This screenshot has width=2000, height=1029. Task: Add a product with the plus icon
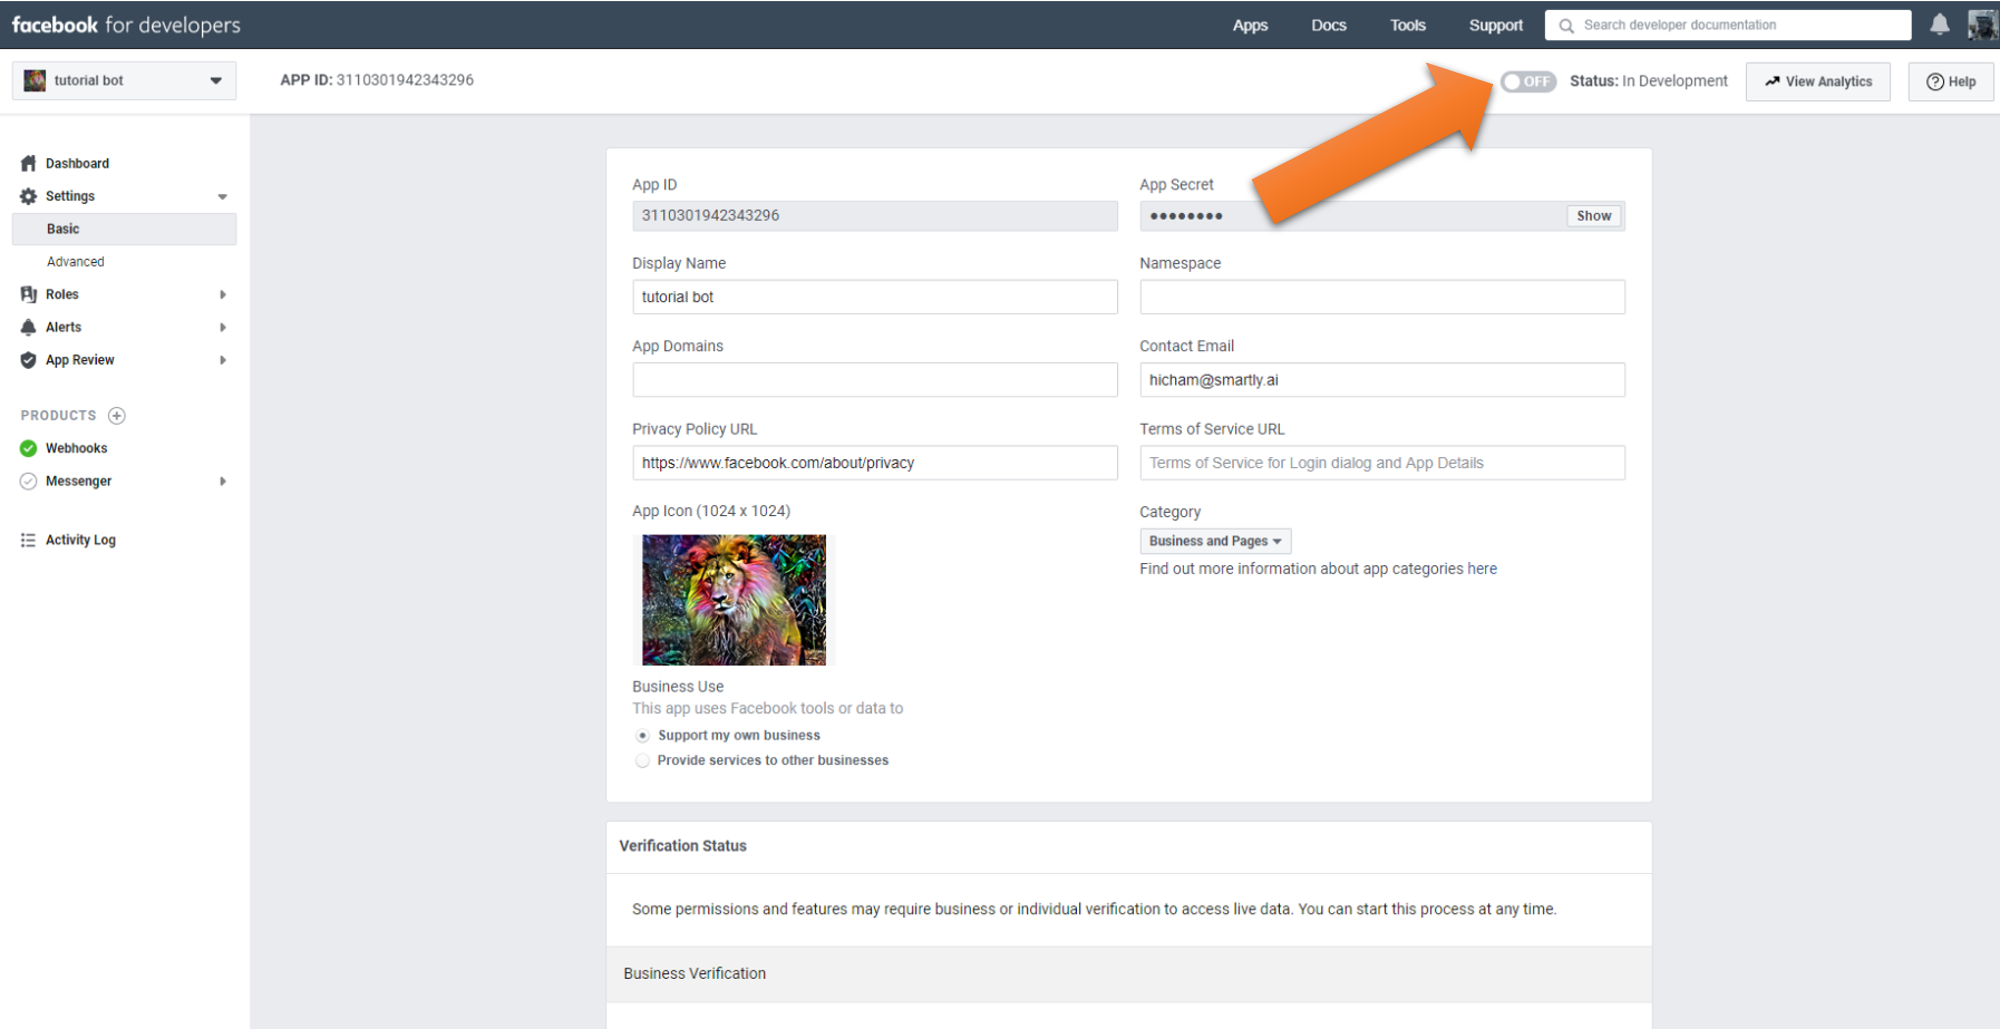117,415
